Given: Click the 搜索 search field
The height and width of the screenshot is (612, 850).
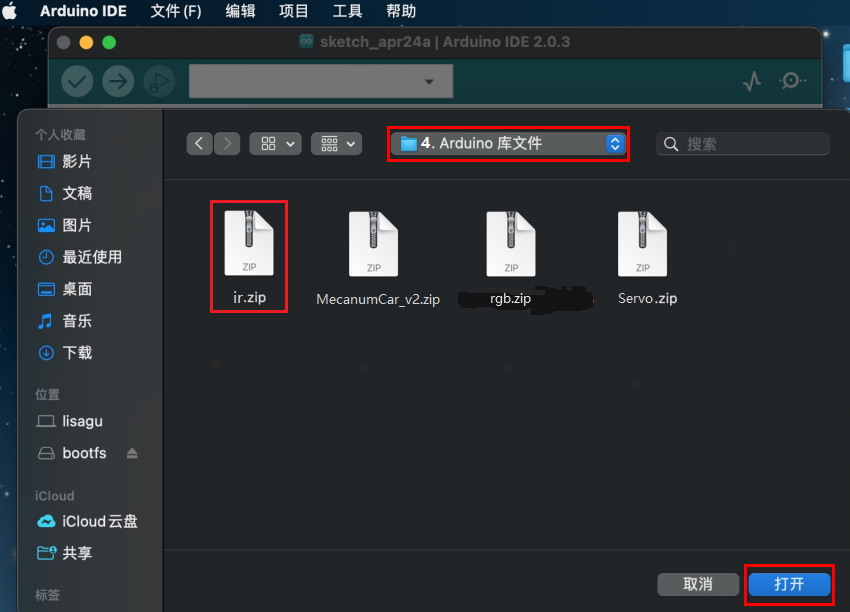Looking at the screenshot, I should point(743,144).
